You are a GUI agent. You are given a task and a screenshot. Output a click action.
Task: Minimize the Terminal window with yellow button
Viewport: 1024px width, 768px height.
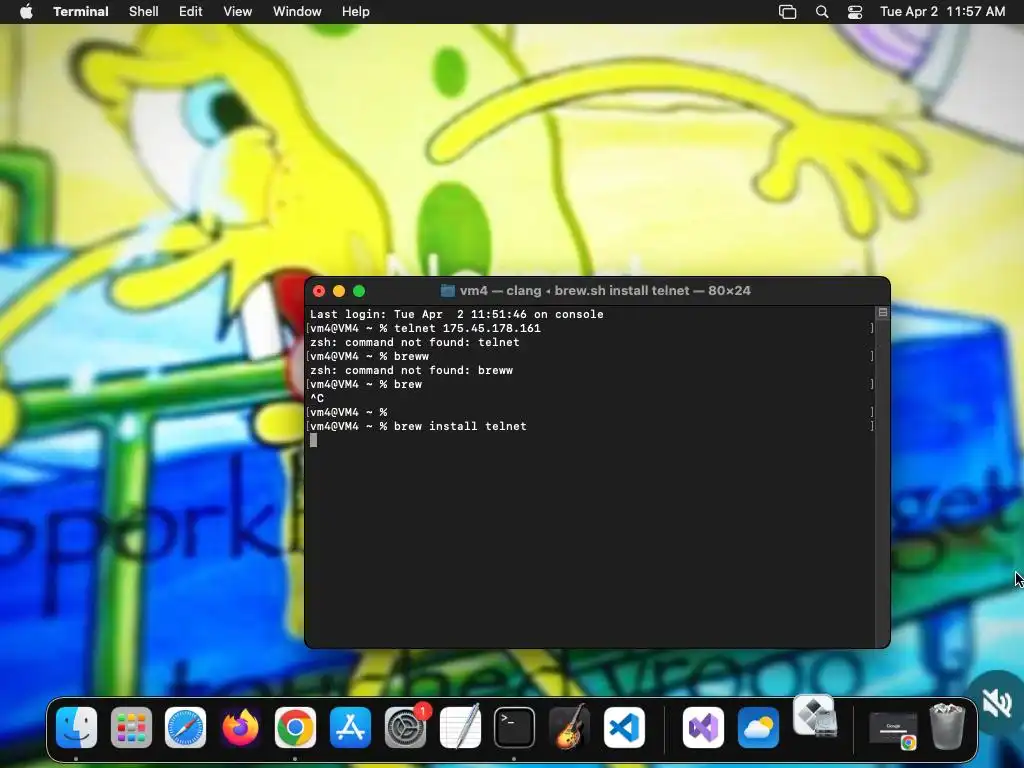pyautogui.click(x=339, y=291)
